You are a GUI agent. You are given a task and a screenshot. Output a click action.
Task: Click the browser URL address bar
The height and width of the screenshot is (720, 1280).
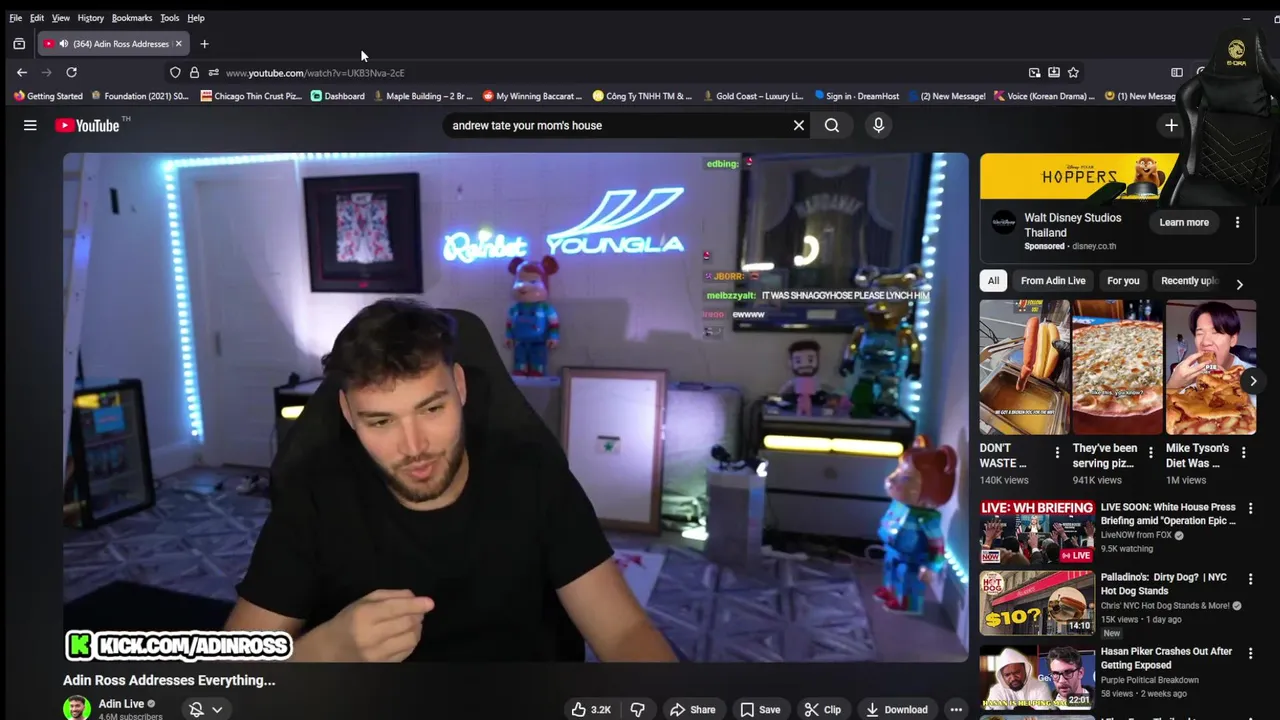(620, 73)
